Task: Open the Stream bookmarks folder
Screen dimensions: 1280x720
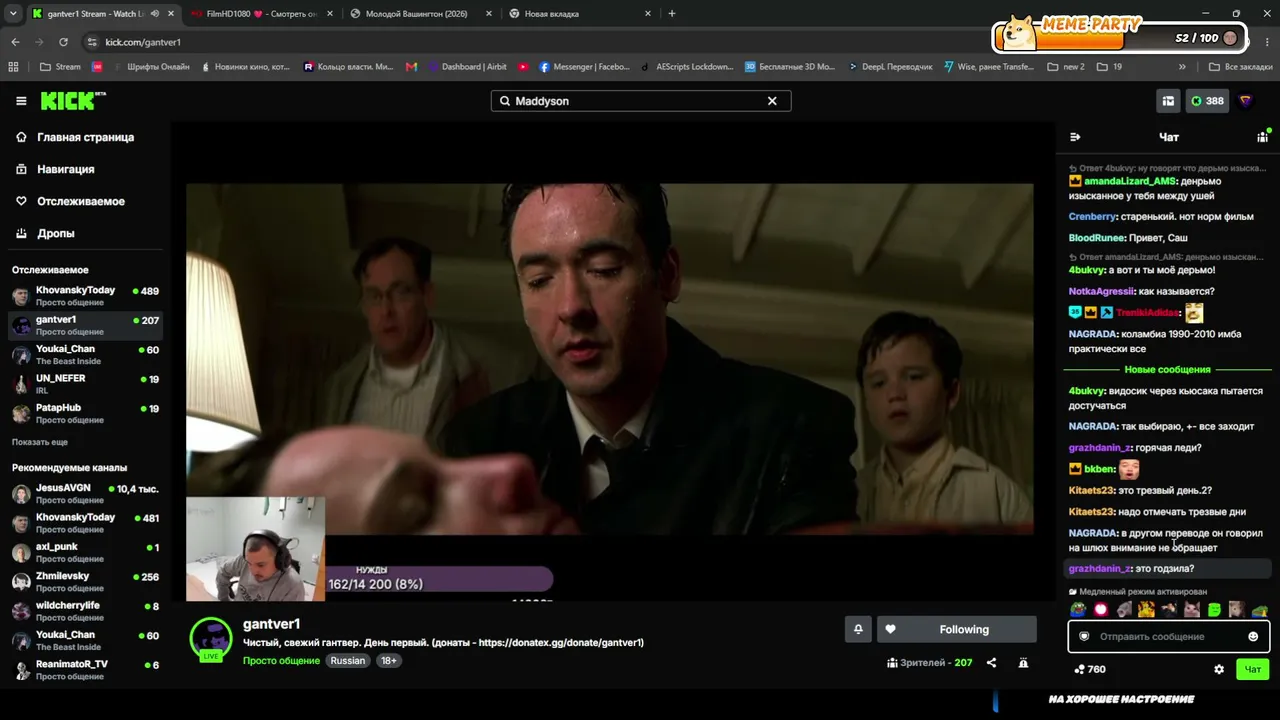Action: pos(60,67)
